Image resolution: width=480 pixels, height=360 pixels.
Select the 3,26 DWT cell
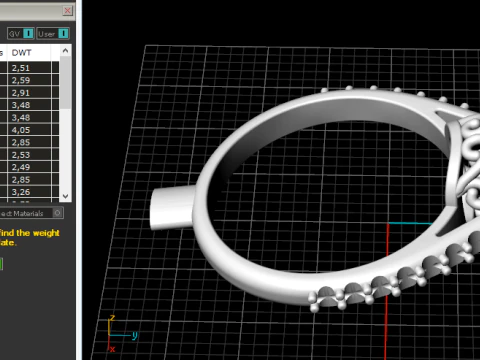(x=29, y=192)
